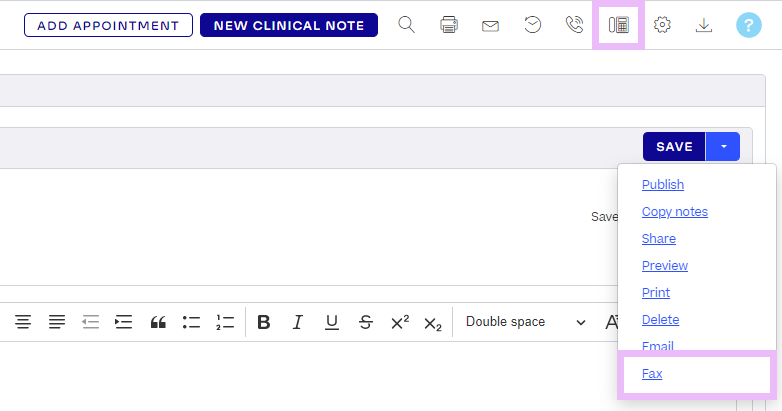
Task: Click the New Clinical Note button
Action: click(x=289, y=25)
